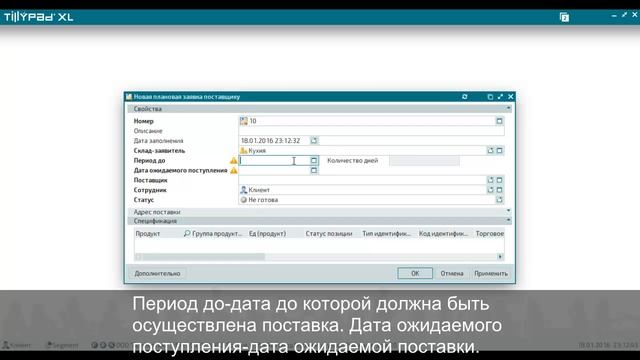Viewport: 640px width, 360px height.
Task: Click the Свойства section header
Action: (320, 109)
